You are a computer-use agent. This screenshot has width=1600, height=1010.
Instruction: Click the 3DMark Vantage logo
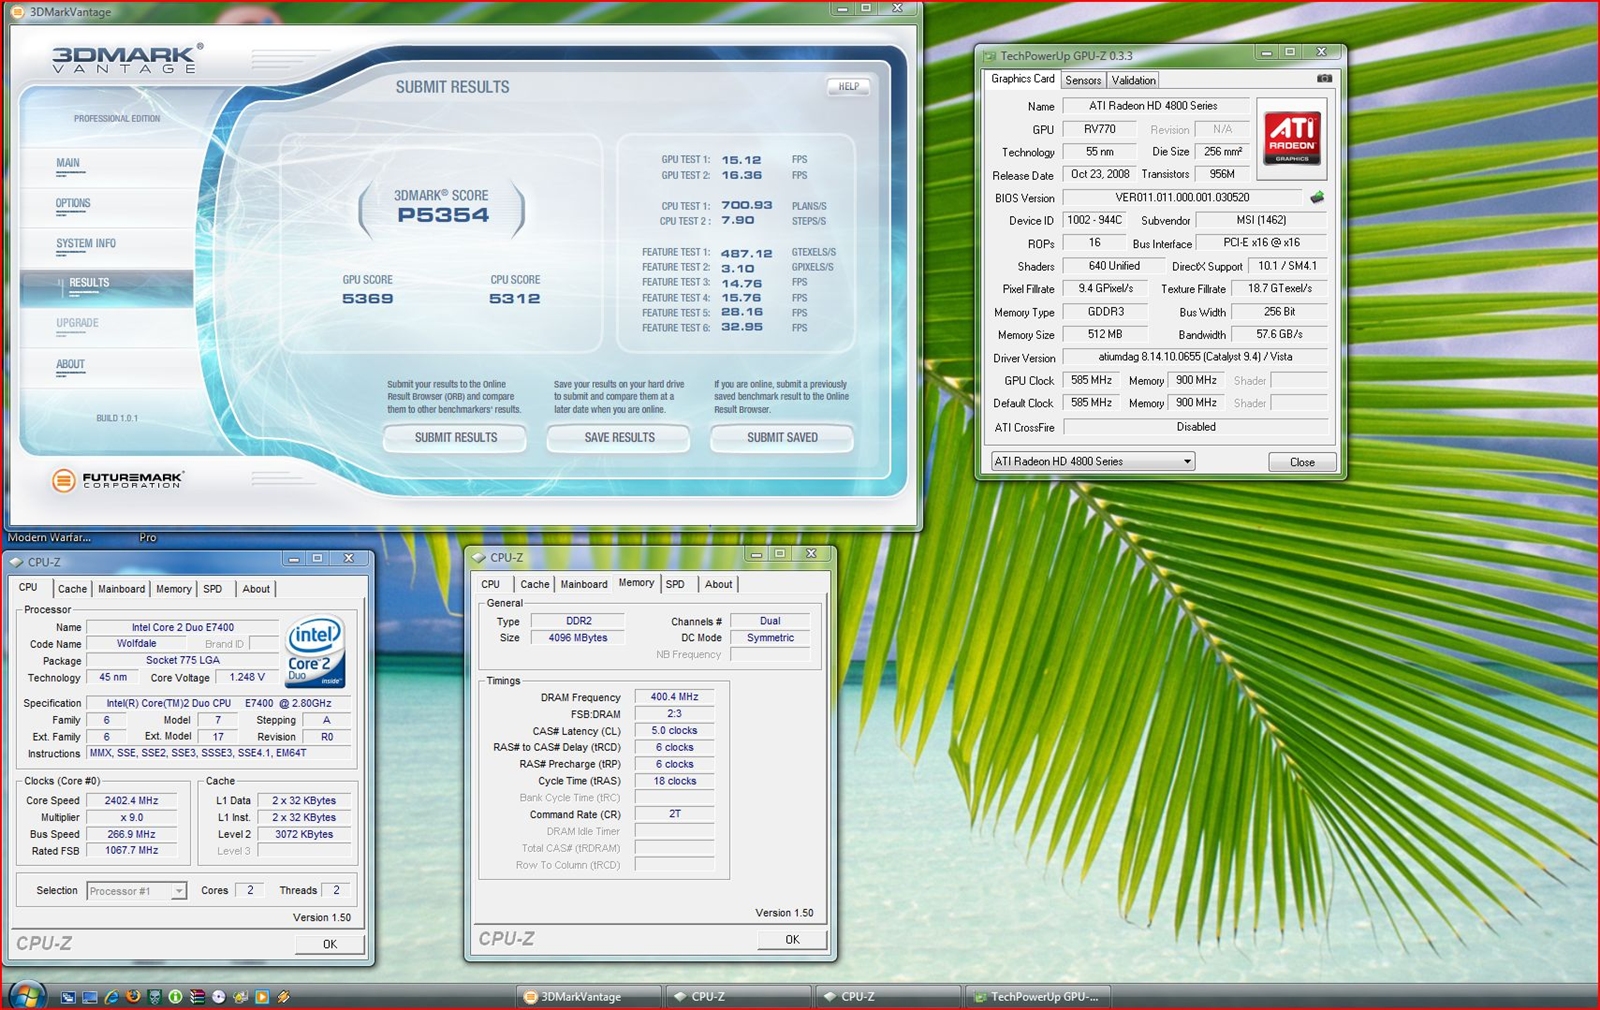(x=126, y=59)
